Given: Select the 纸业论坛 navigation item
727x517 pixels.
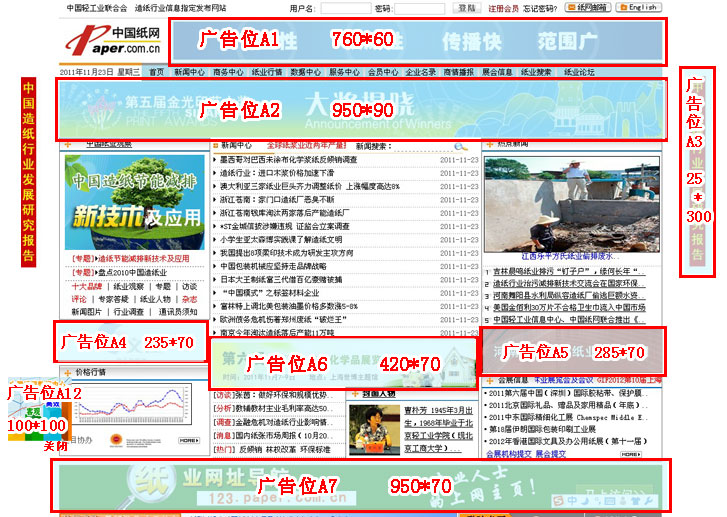Looking at the screenshot, I should [579, 72].
